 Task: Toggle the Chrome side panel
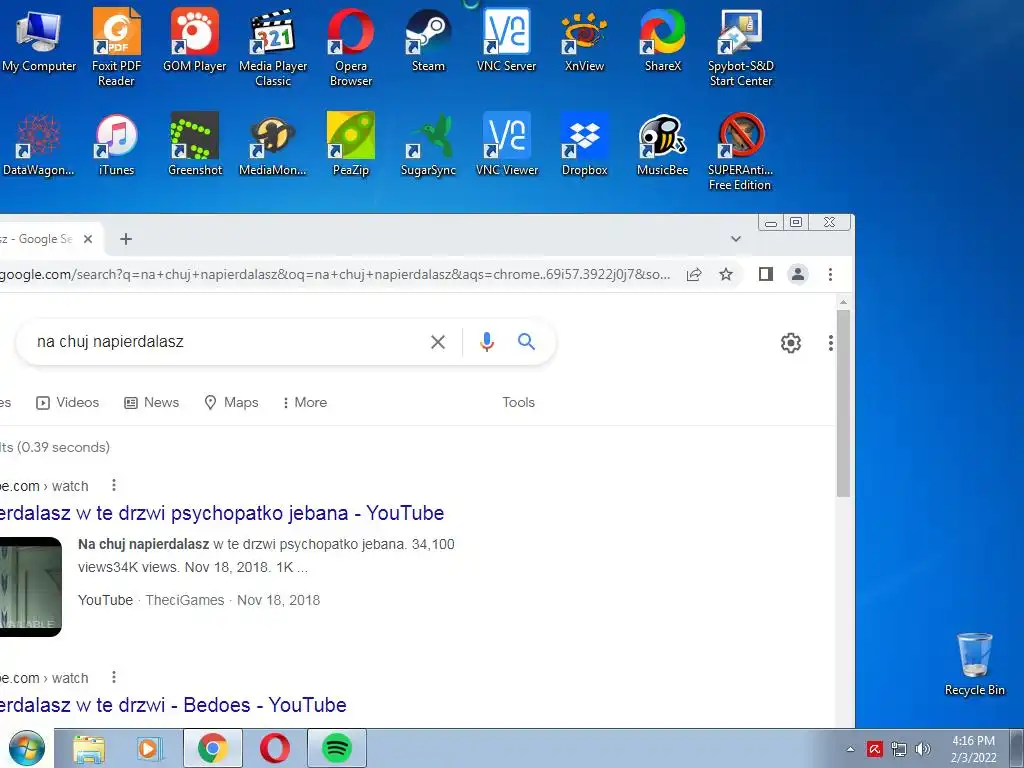[x=766, y=274]
